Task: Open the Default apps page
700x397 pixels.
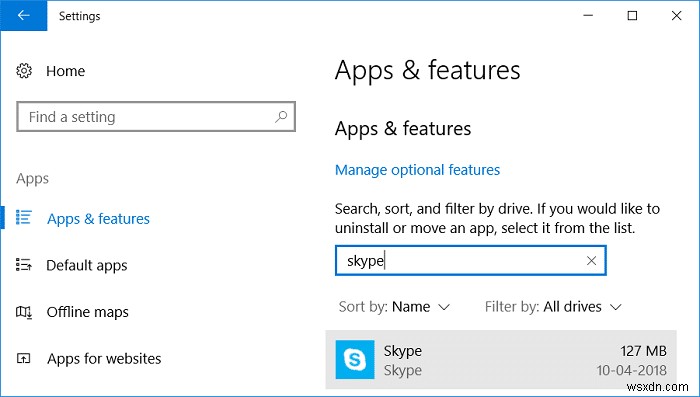Action: (x=87, y=265)
